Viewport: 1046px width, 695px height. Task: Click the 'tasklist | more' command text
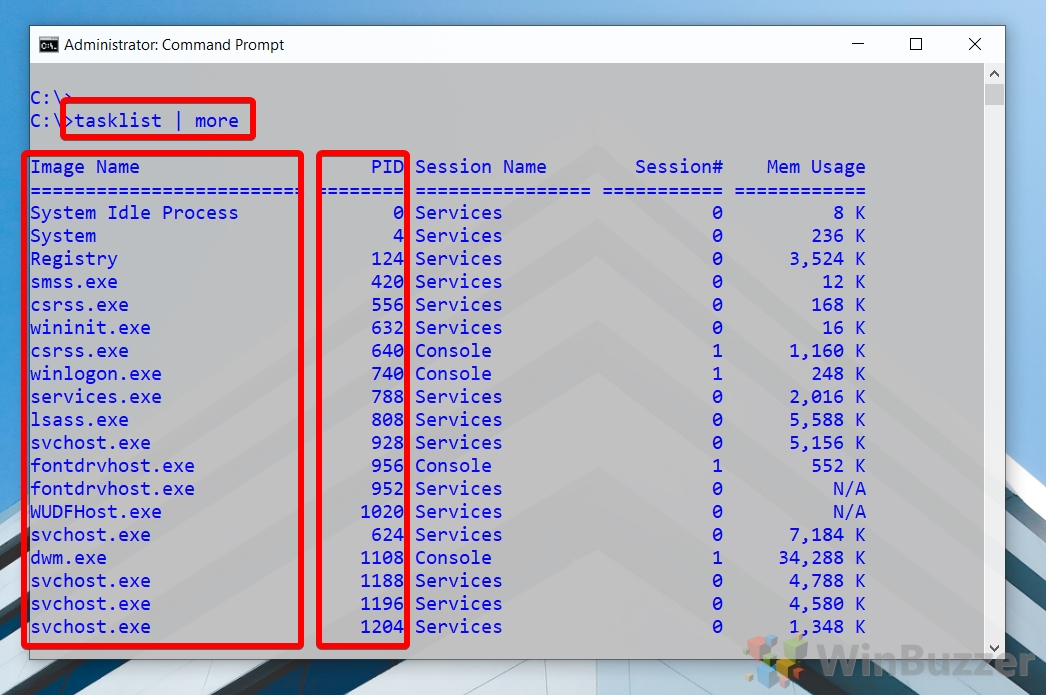click(156, 121)
